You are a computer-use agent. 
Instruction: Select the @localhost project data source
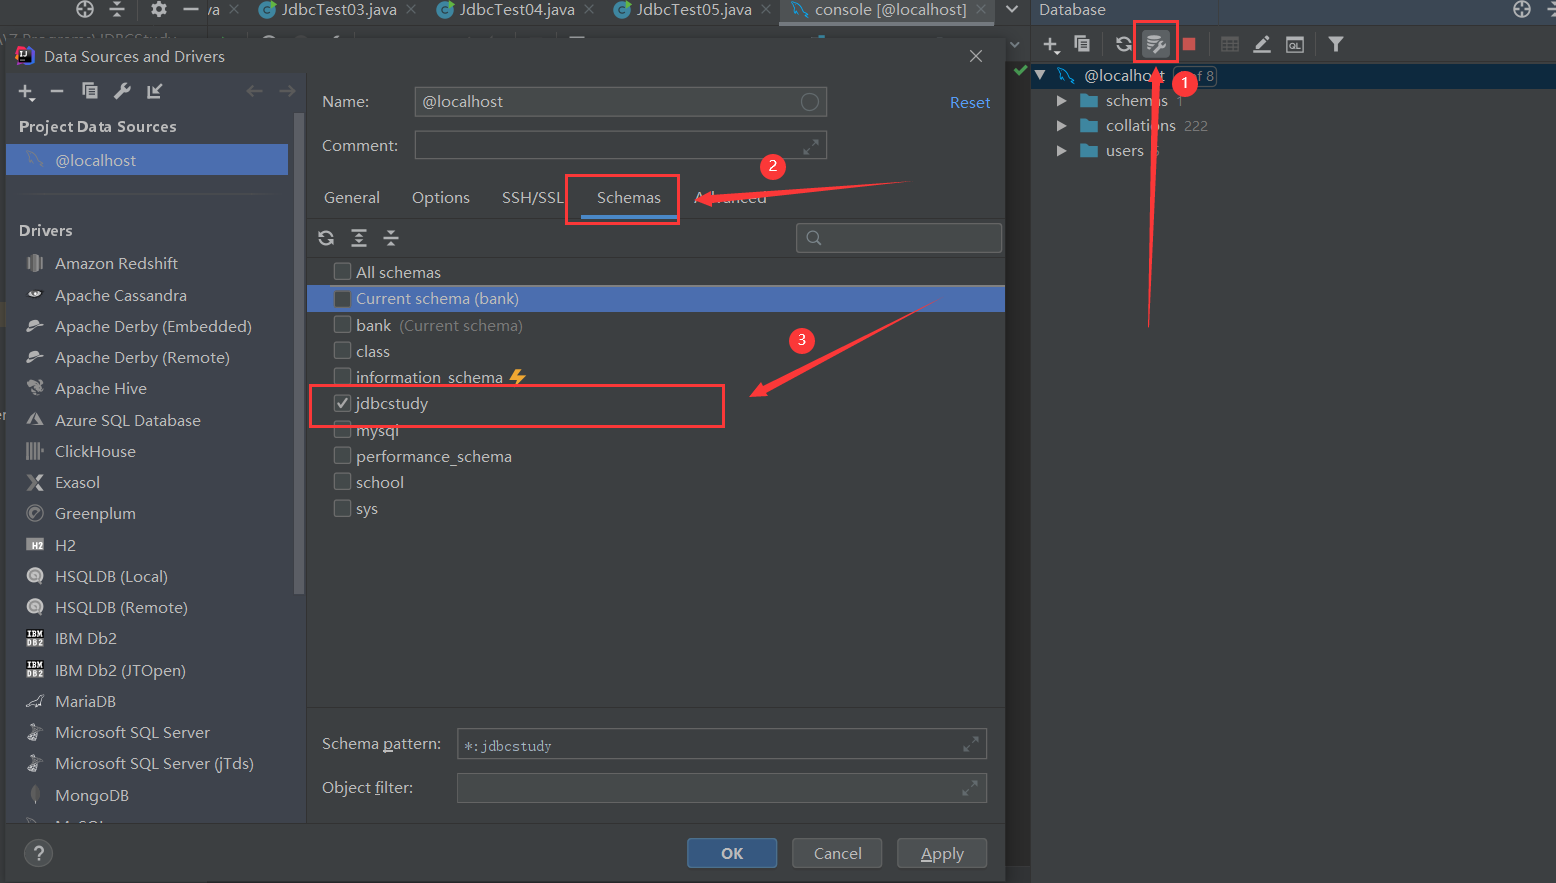point(147,160)
